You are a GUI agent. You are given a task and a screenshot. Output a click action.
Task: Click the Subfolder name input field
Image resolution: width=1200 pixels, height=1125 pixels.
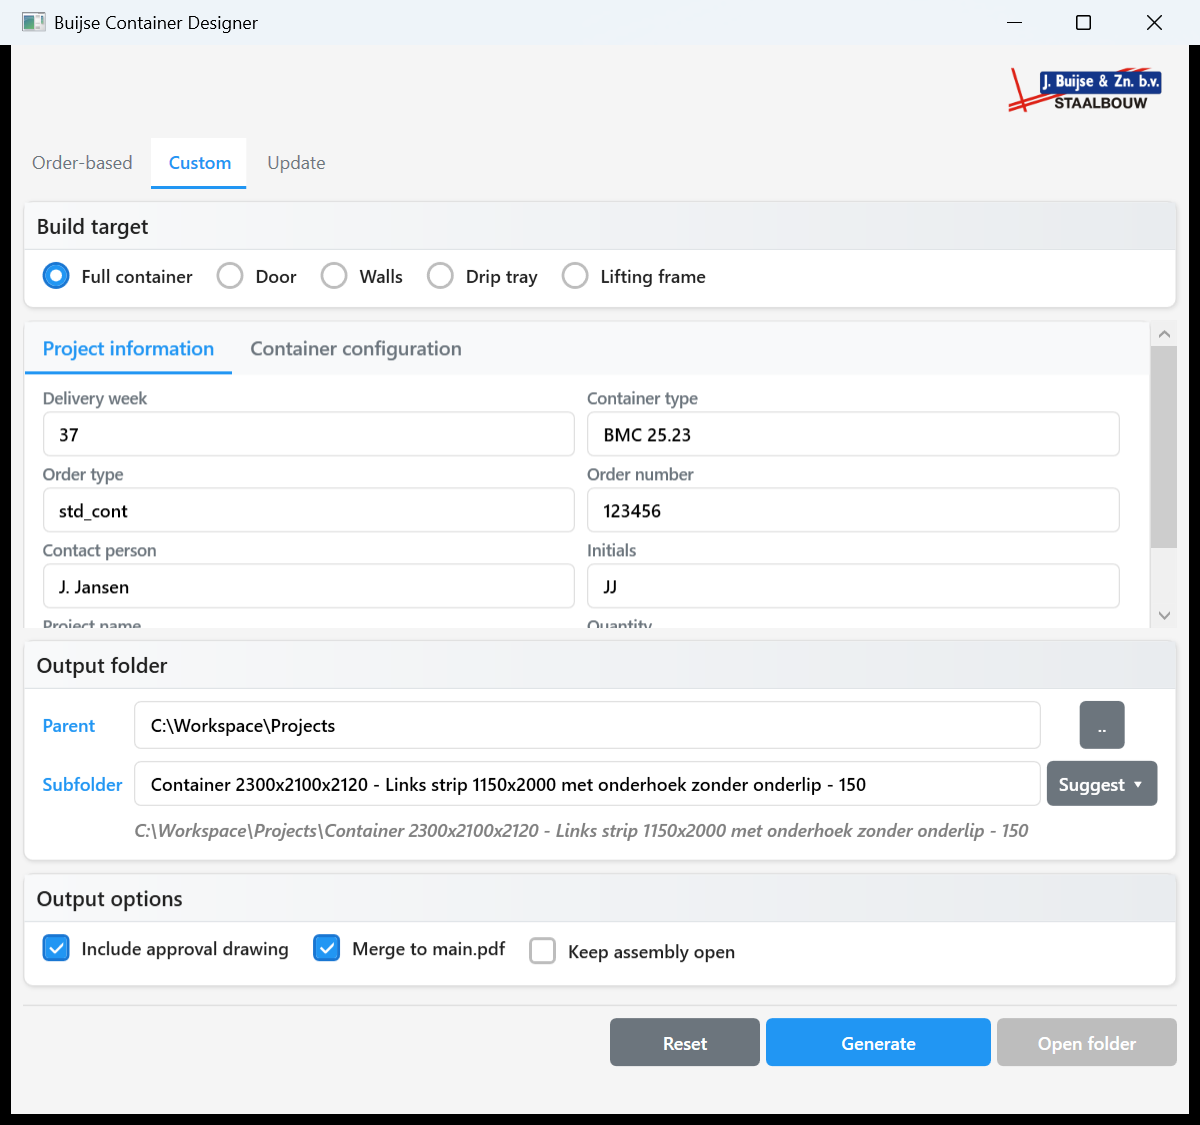[x=587, y=784]
